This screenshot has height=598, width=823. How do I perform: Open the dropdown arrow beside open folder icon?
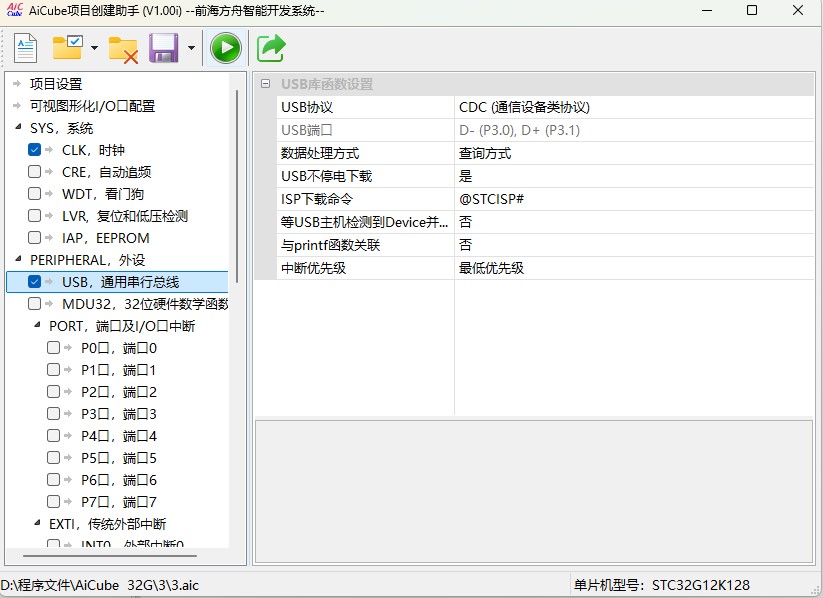click(x=94, y=48)
